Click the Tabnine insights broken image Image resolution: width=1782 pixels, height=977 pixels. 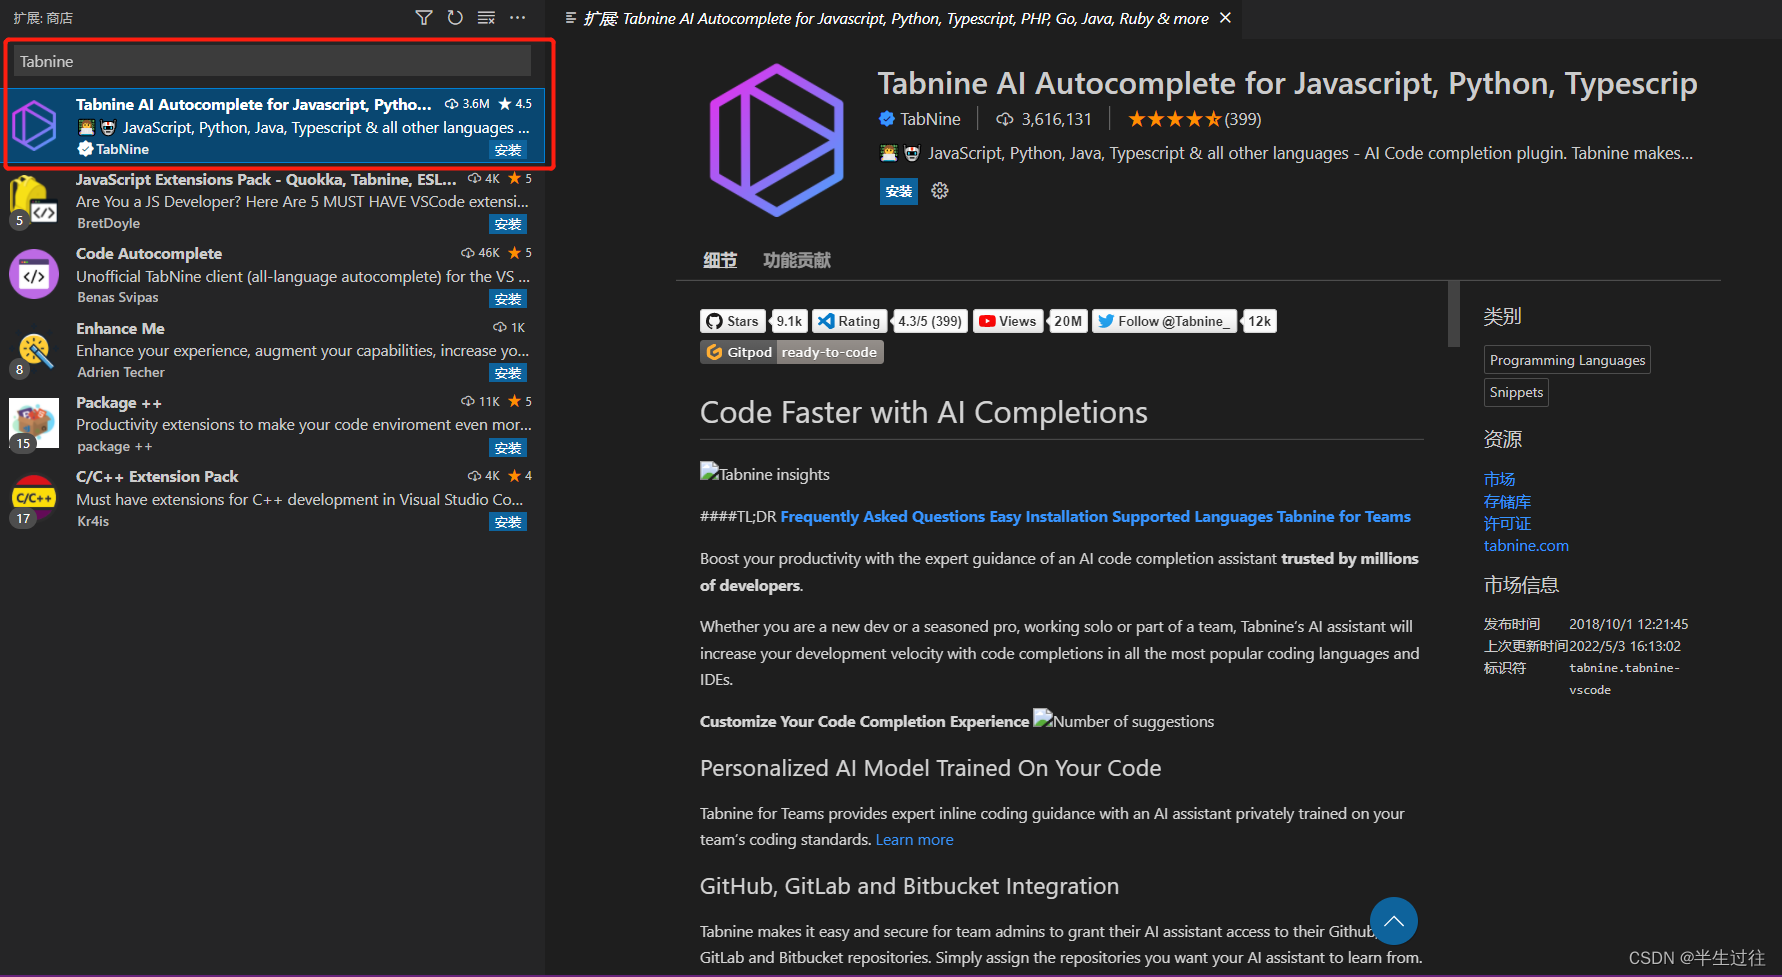pos(765,474)
